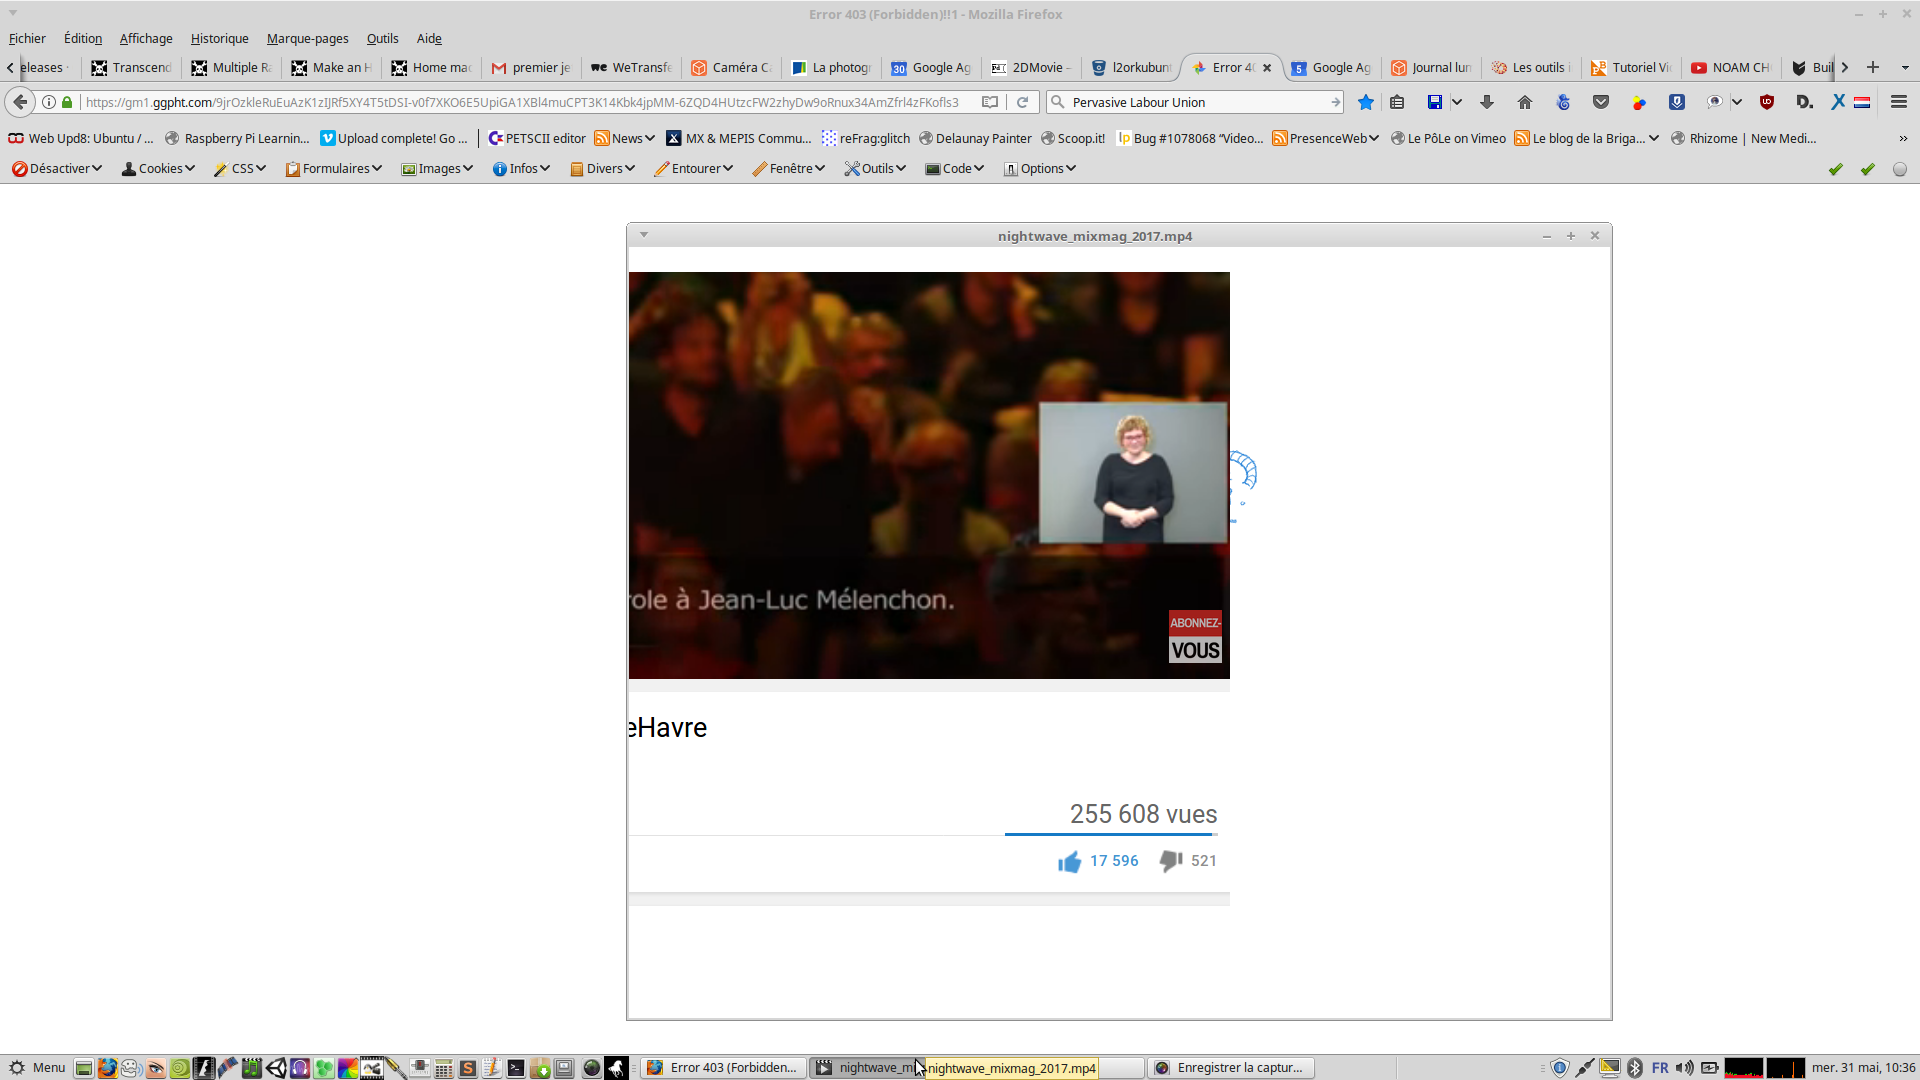Toggle the first green checkmark validator
This screenshot has height=1080, width=1920.
pyautogui.click(x=1836, y=169)
